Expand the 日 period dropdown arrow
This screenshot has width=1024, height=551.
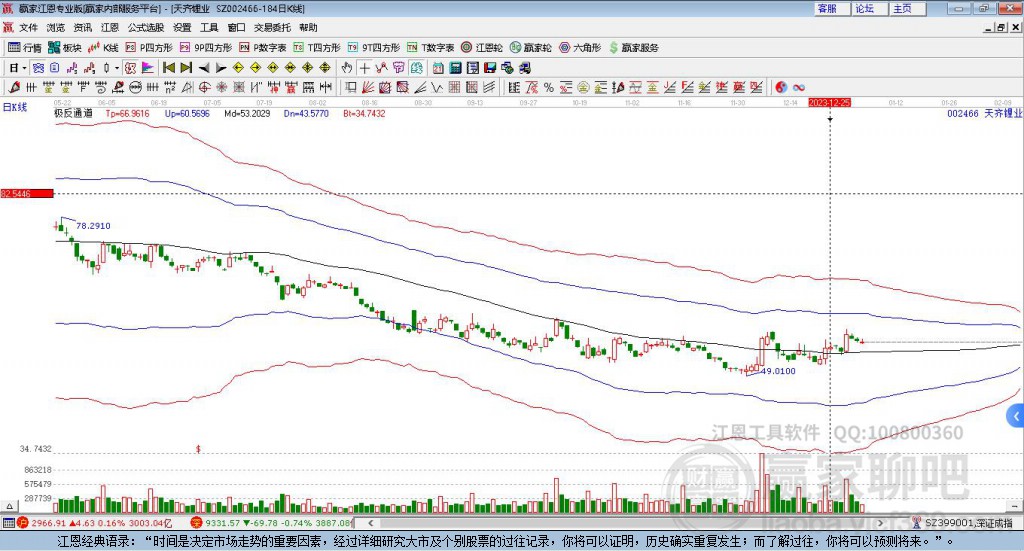[x=25, y=68]
